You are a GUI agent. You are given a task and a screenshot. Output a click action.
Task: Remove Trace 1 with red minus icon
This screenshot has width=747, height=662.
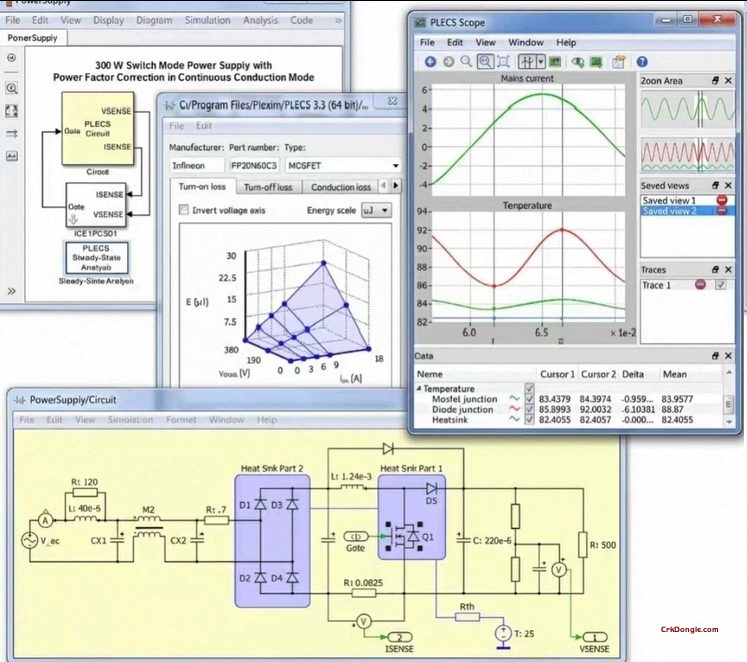click(x=700, y=284)
